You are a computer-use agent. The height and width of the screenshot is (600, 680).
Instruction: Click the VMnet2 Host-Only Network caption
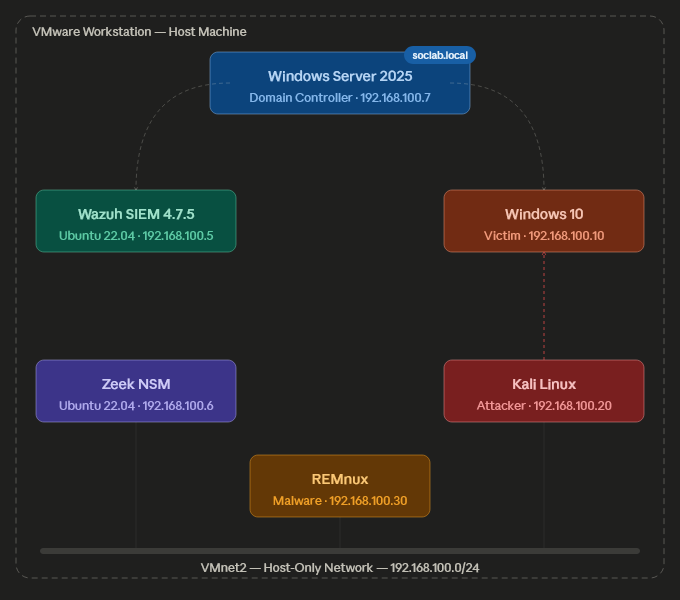[340, 568]
